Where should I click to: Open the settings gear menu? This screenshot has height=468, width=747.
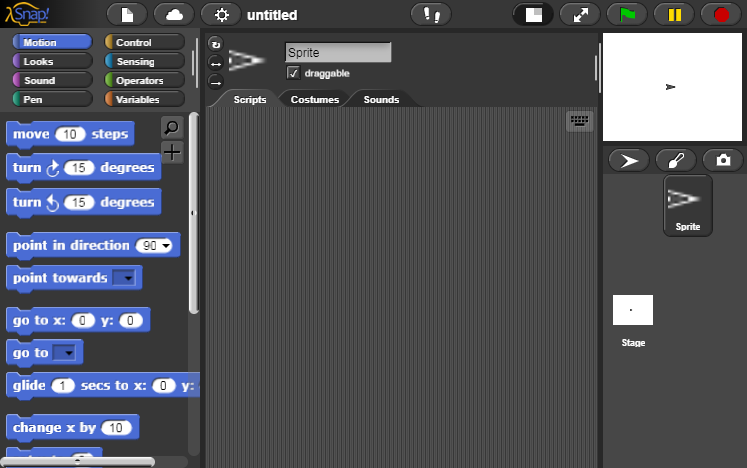(222, 14)
